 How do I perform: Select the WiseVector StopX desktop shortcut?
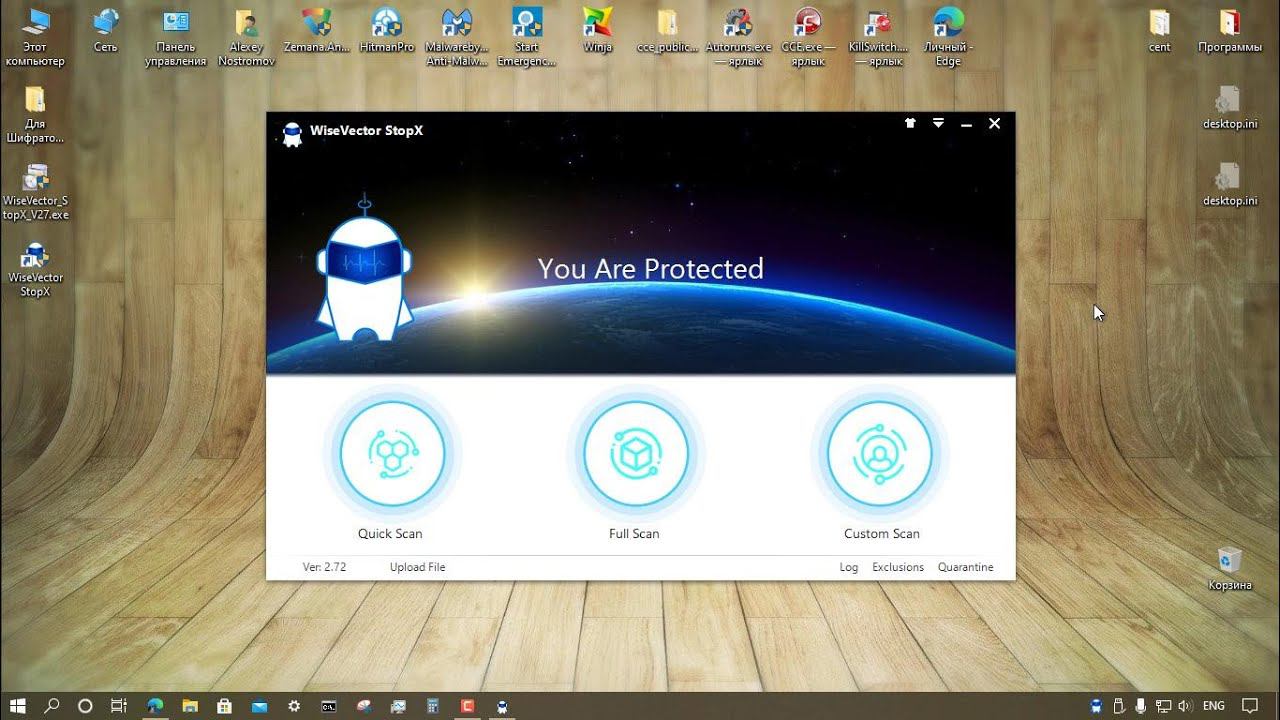click(35, 270)
